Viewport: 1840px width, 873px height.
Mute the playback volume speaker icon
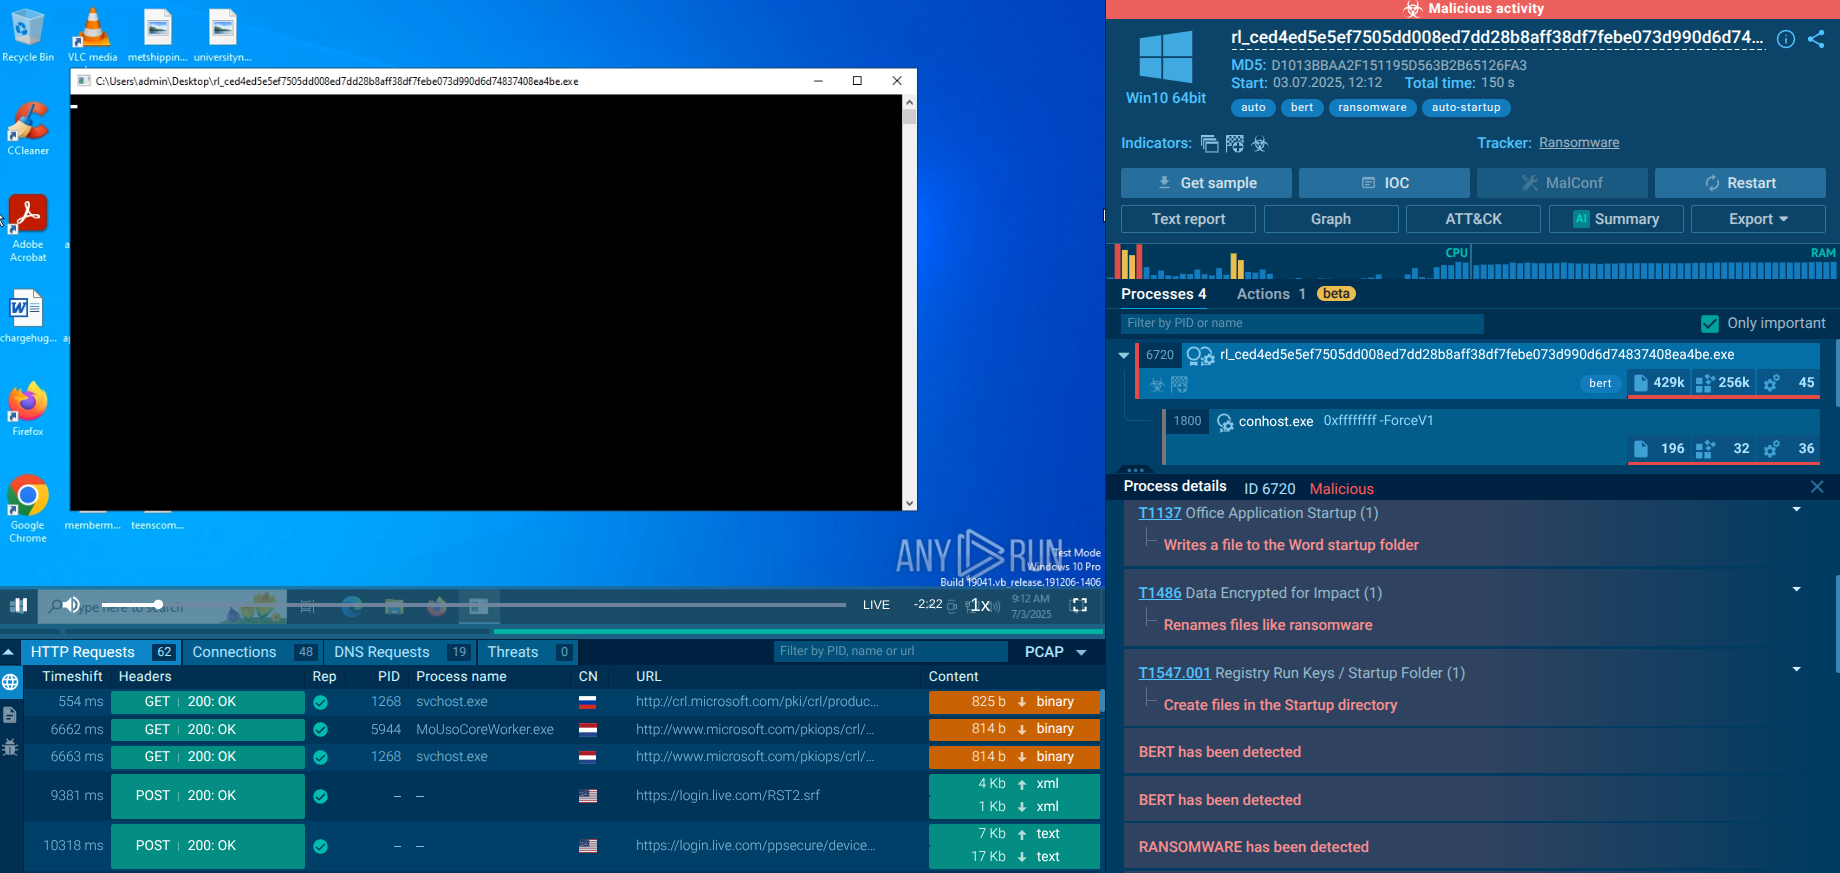click(71, 605)
